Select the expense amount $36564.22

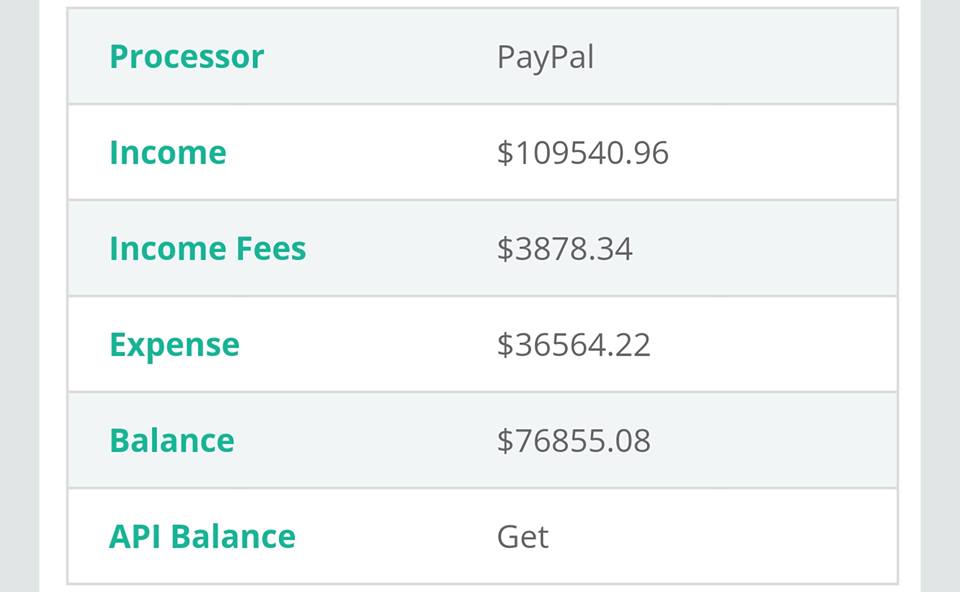pyautogui.click(x=573, y=345)
